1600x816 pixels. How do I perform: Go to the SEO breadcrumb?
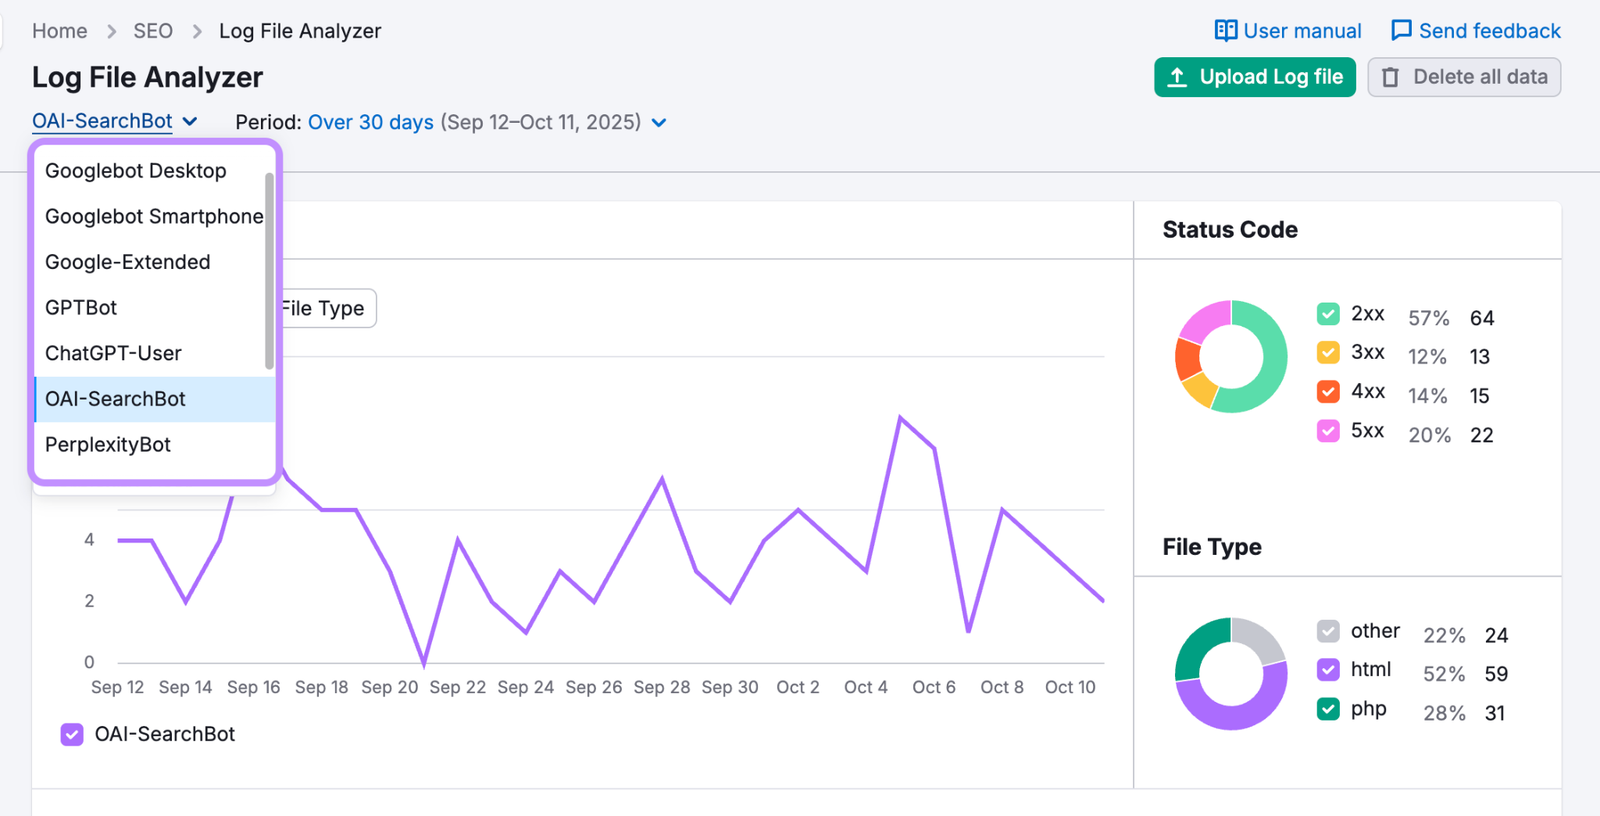[153, 31]
